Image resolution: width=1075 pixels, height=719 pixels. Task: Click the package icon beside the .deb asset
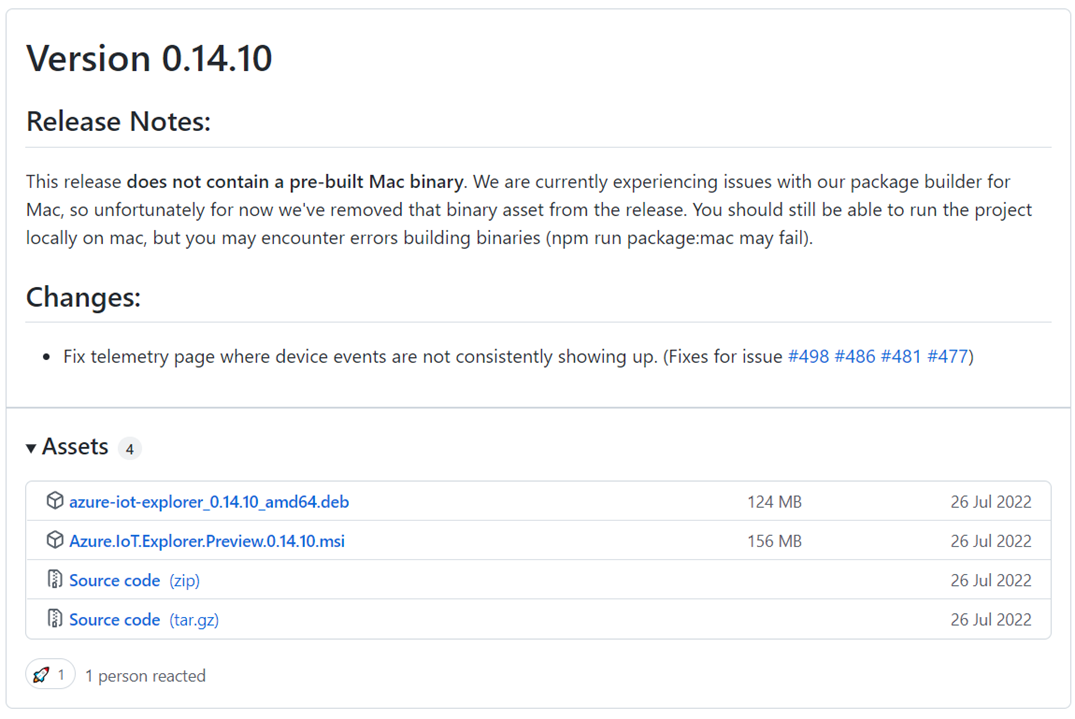click(x=55, y=501)
